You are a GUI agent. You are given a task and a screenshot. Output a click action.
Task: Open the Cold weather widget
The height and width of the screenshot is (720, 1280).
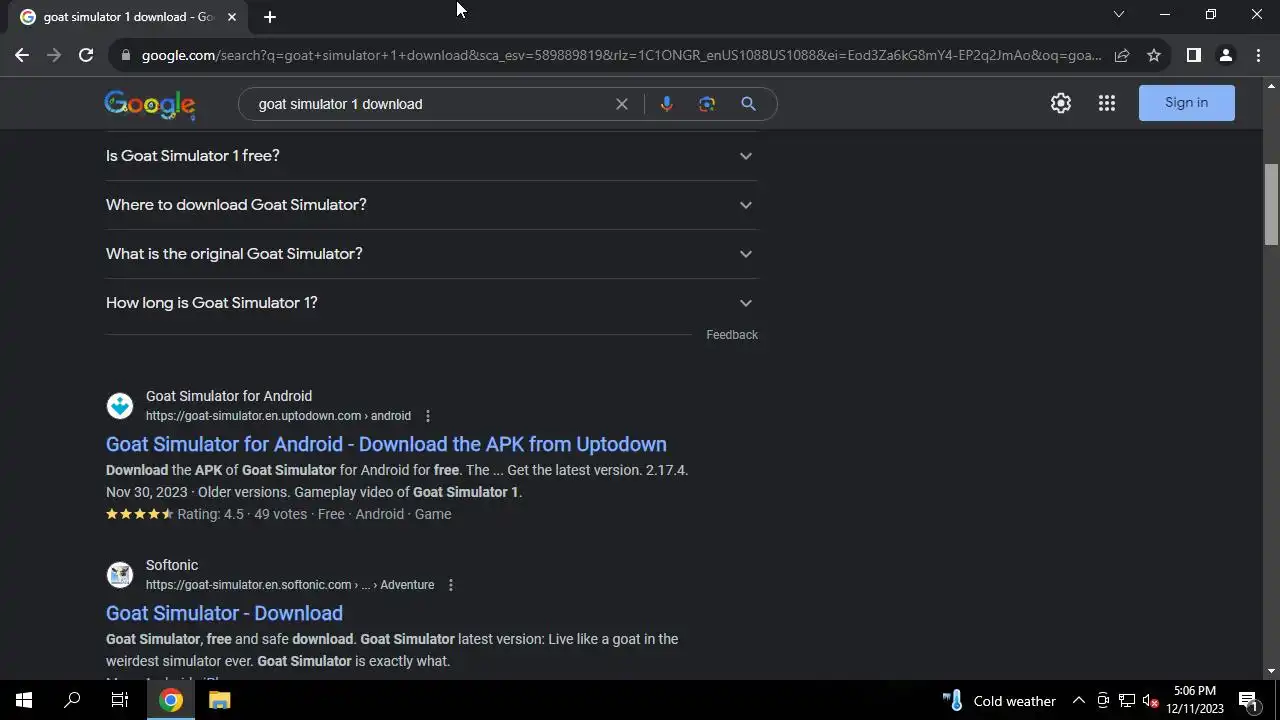(x=999, y=701)
